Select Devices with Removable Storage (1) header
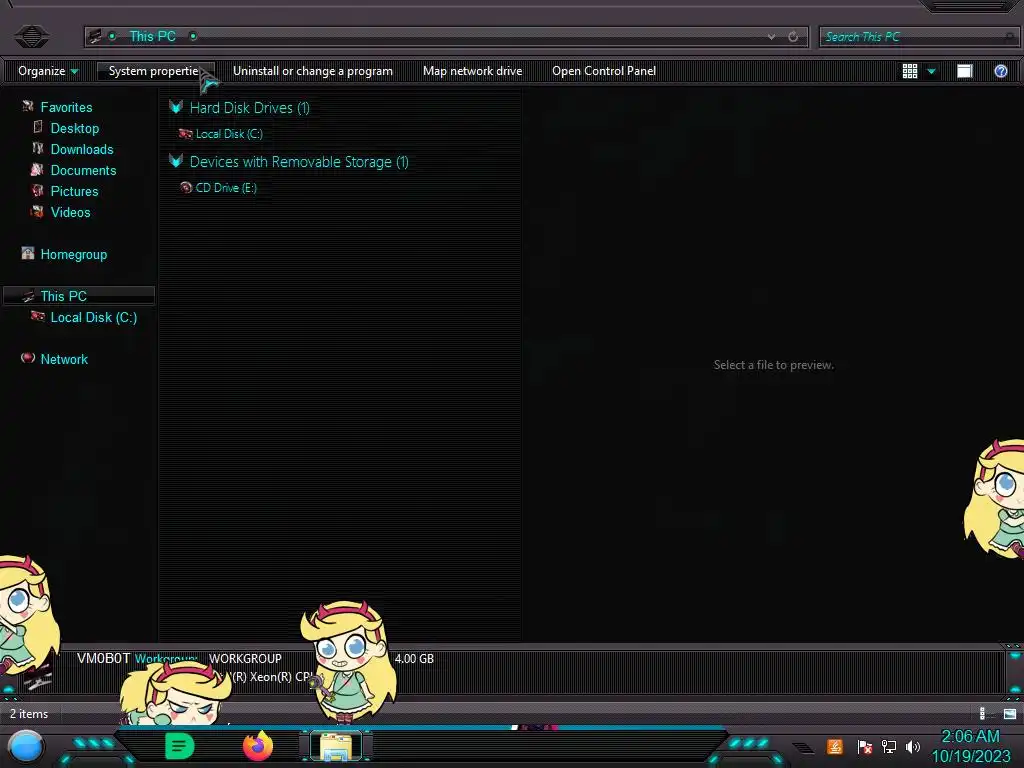1024x768 pixels. point(299,162)
